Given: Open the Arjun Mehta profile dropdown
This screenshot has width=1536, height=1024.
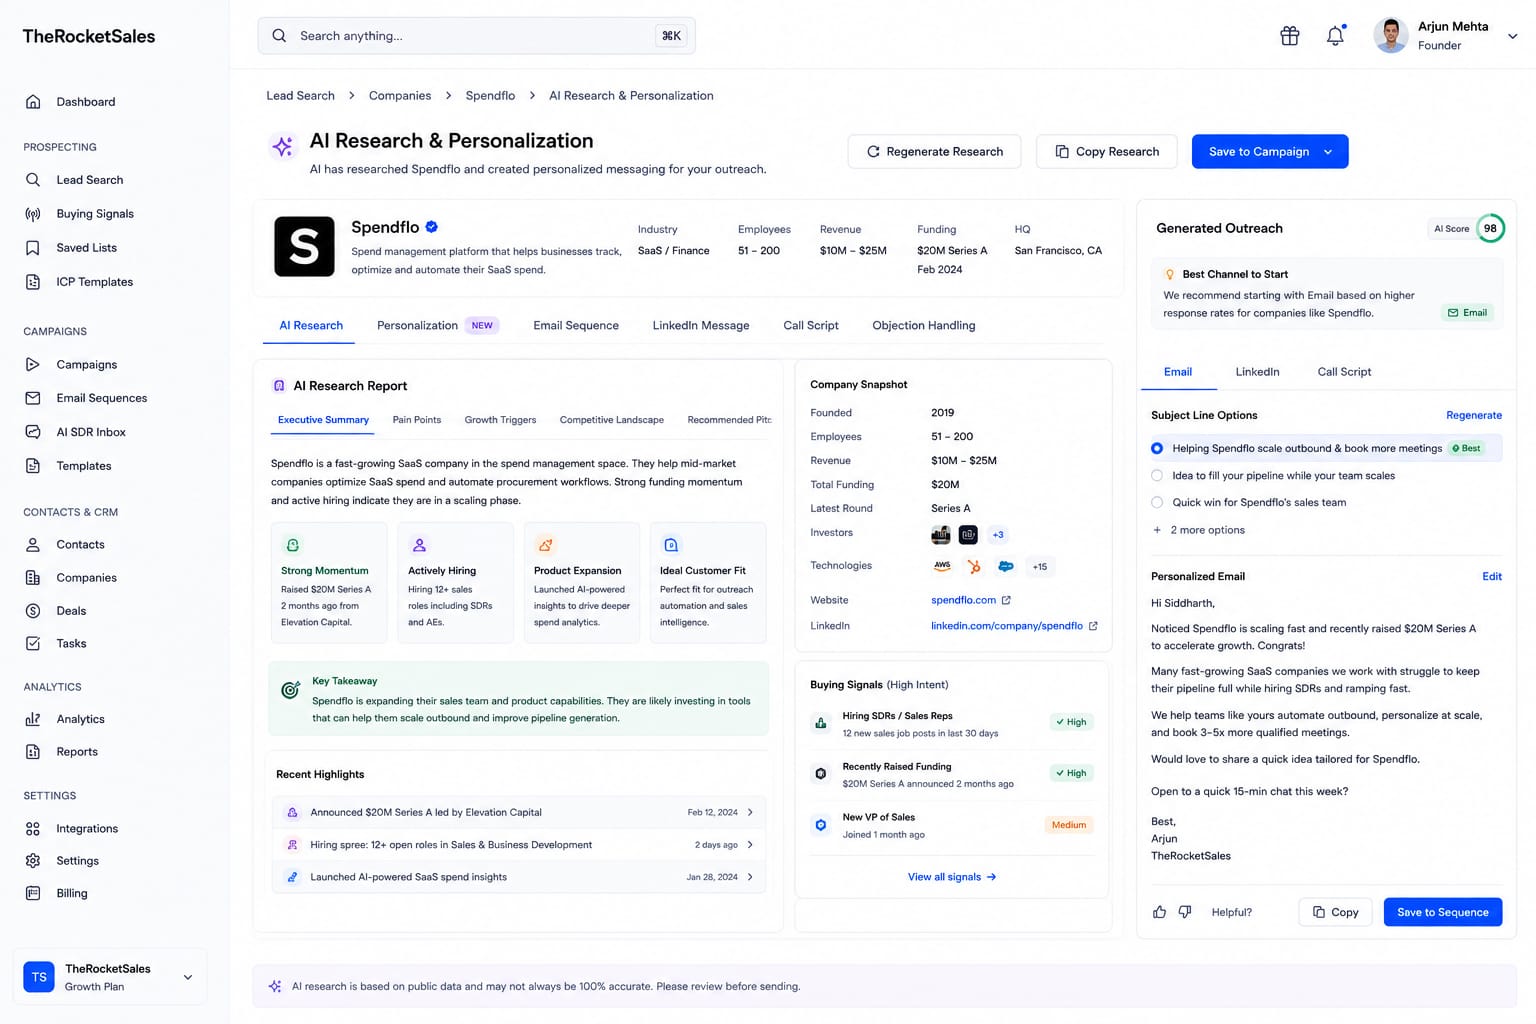Looking at the screenshot, I should 1512,36.
